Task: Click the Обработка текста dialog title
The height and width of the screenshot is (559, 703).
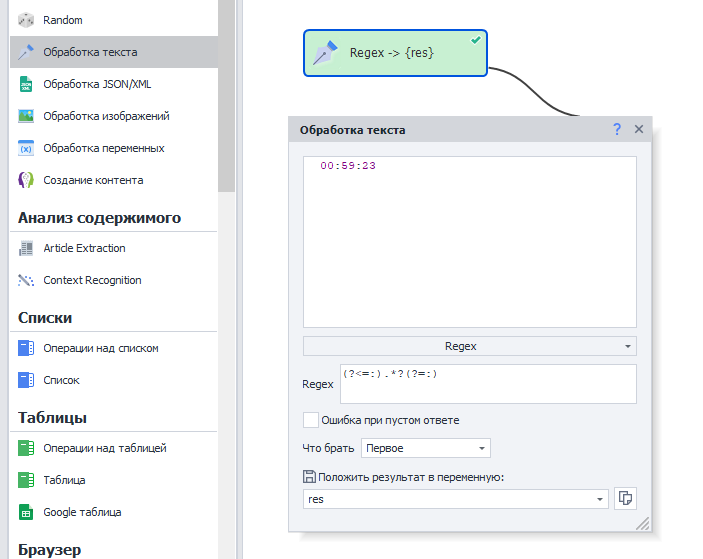Action: point(352,130)
